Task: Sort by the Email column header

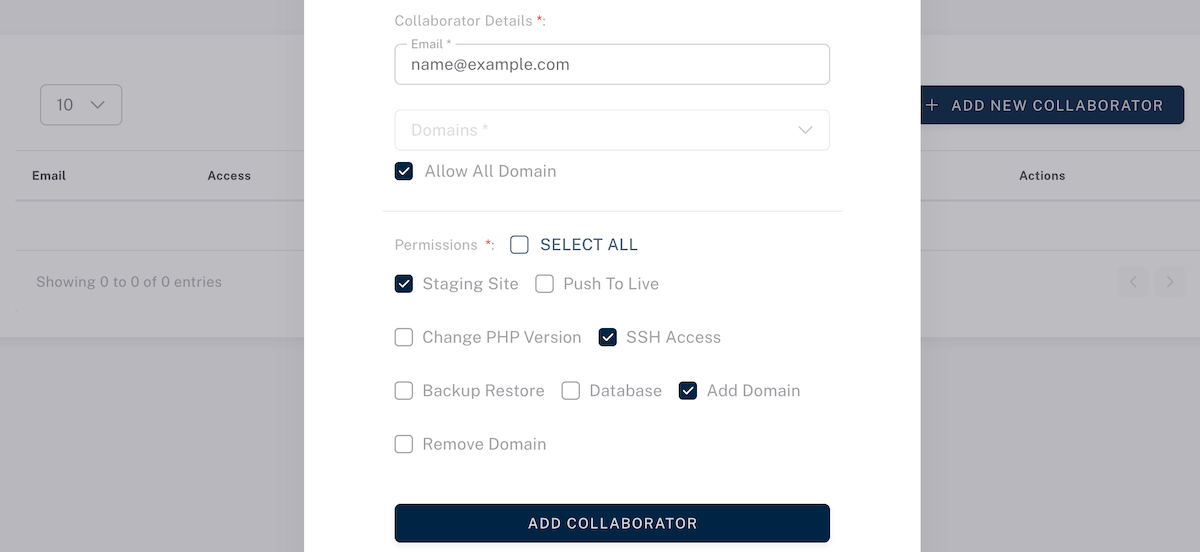Action: coord(49,176)
